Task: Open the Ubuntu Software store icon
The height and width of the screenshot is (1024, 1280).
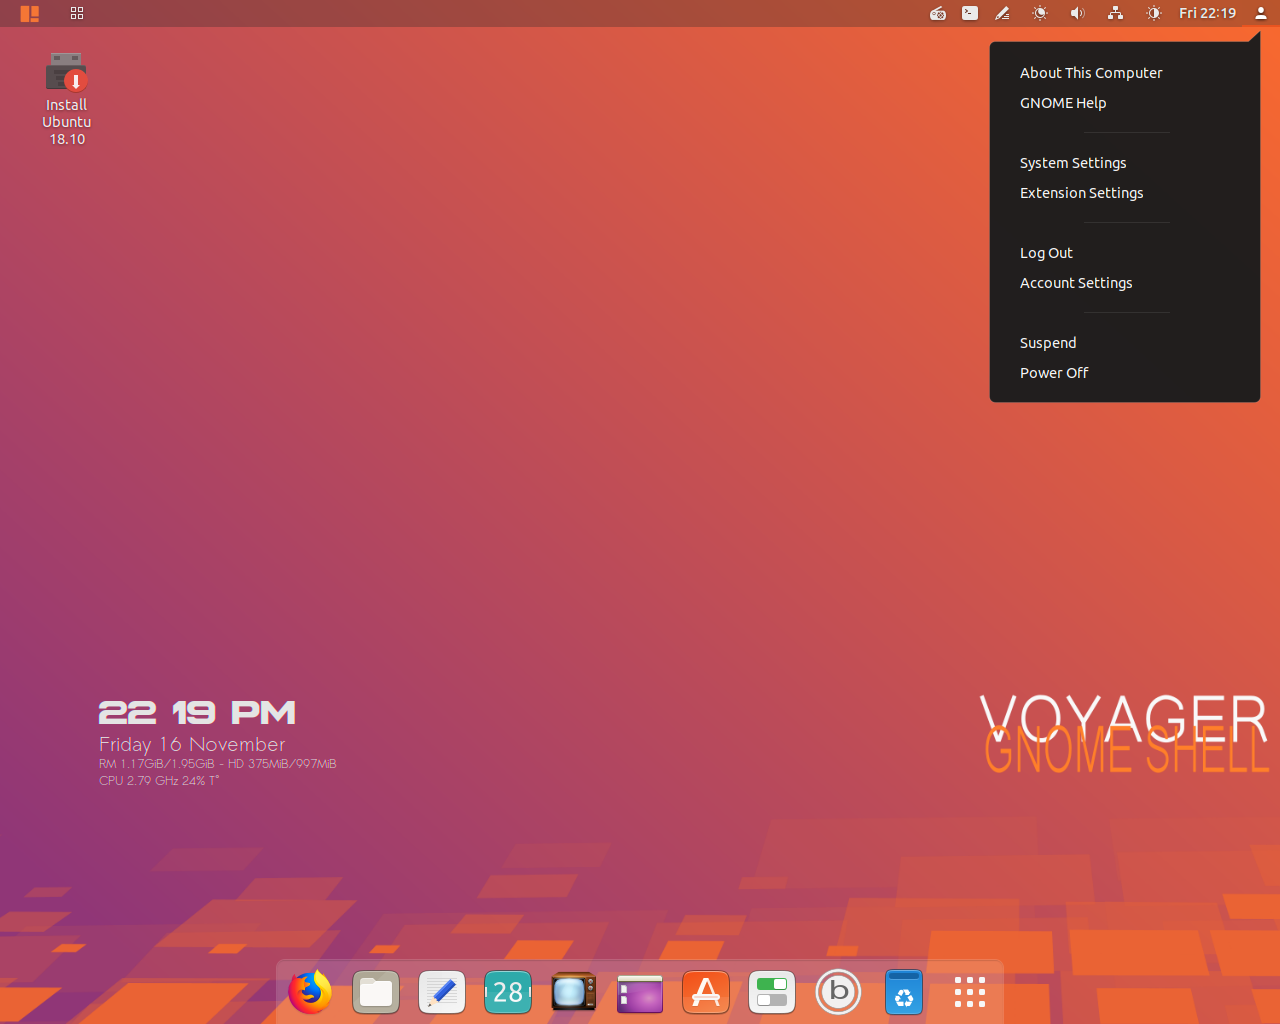Action: click(706, 992)
